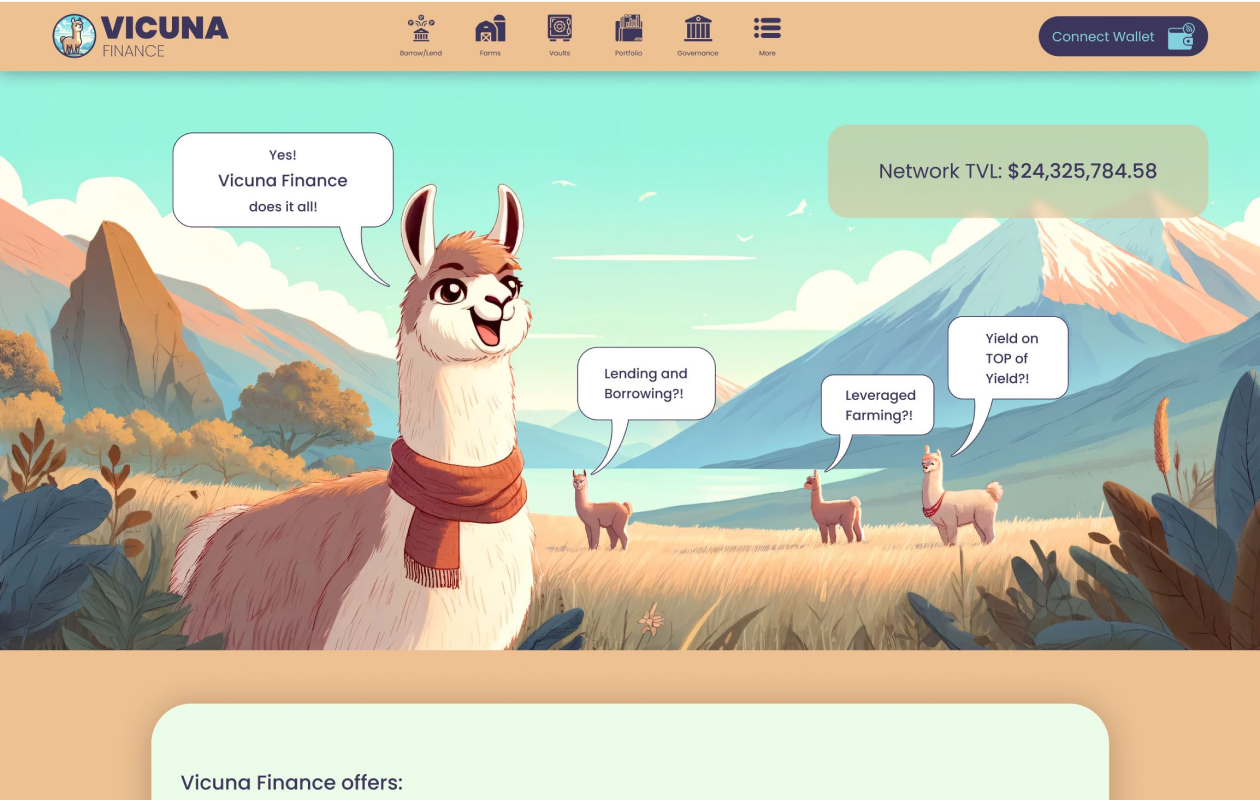This screenshot has width=1260, height=800.
Task: Expand the More menu
Action: pyautogui.click(x=767, y=36)
